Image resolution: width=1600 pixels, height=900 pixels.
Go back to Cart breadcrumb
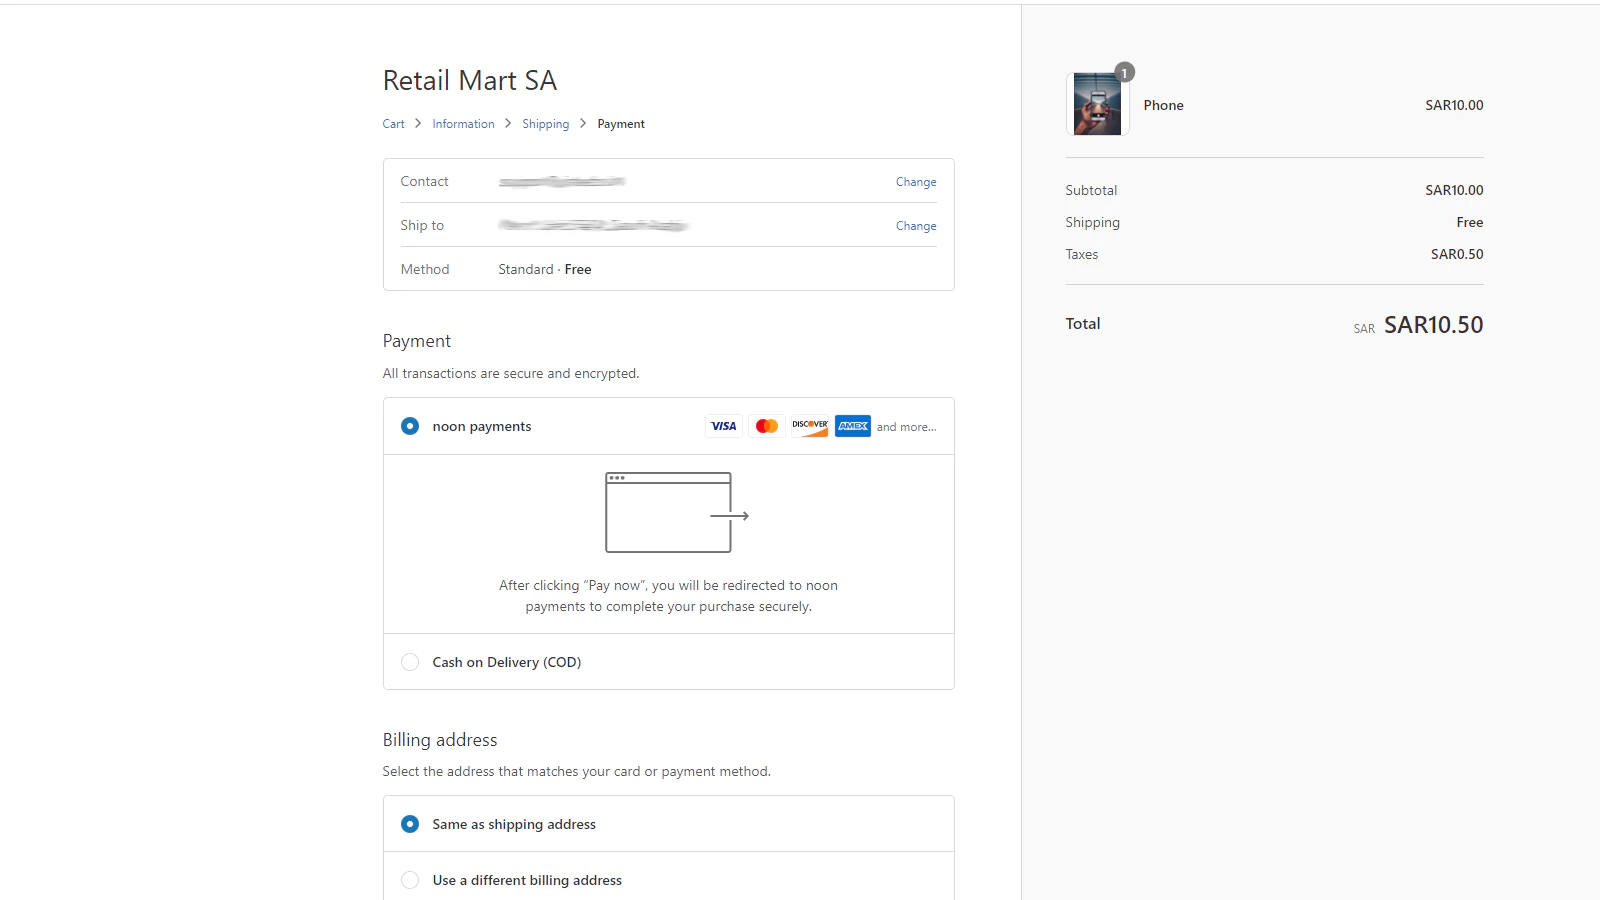(393, 124)
